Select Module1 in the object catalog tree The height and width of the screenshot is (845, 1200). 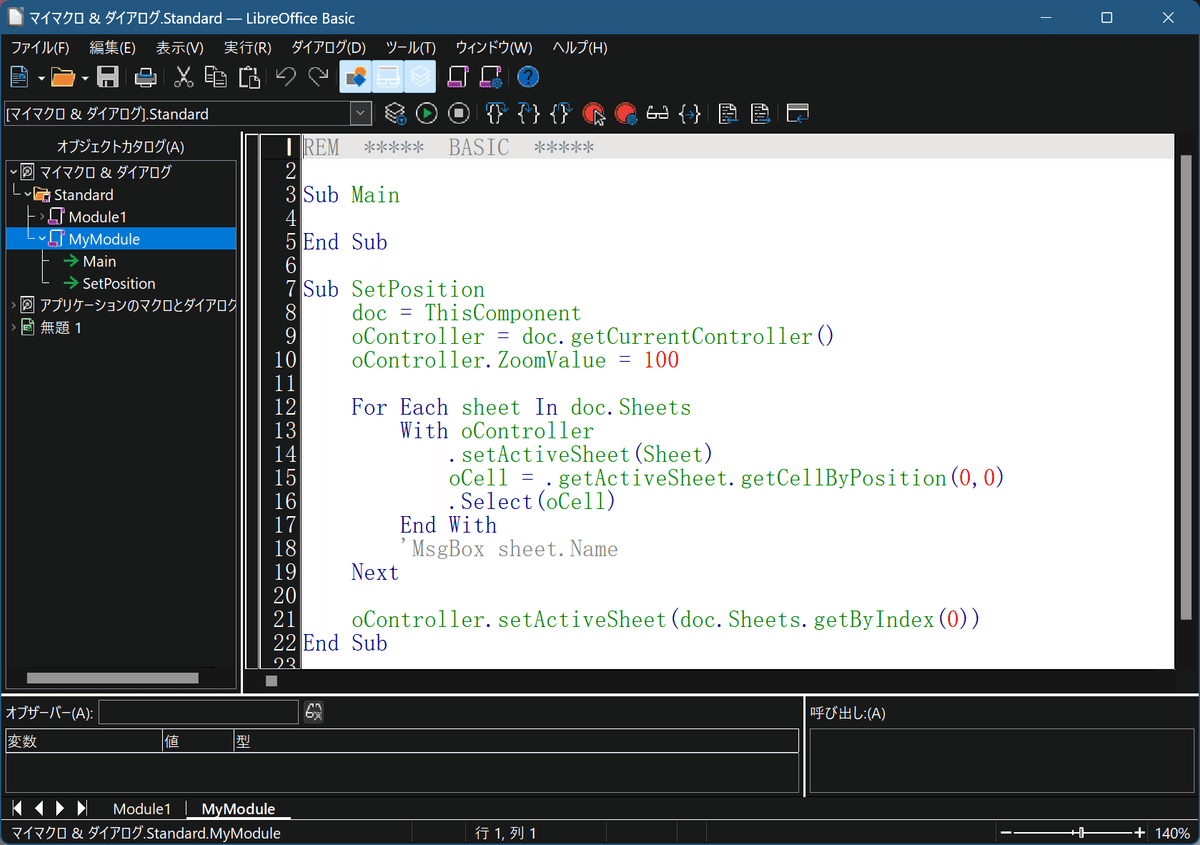97,217
